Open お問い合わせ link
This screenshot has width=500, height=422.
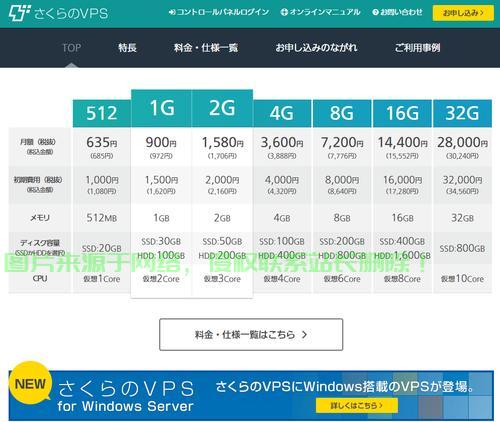(x=397, y=12)
